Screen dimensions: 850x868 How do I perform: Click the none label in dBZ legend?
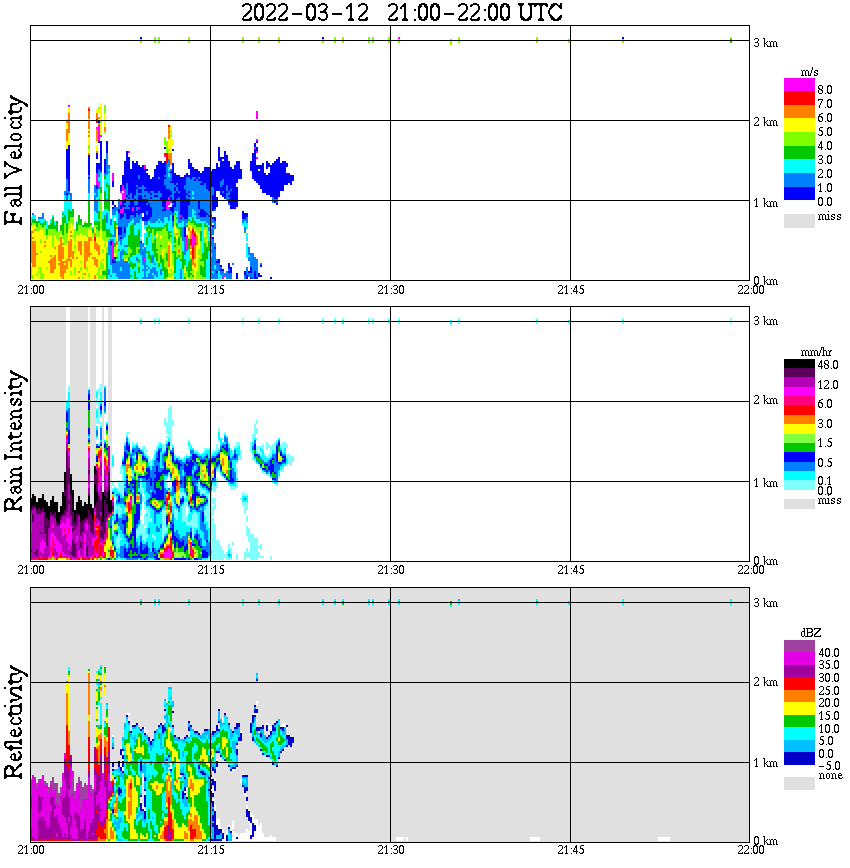point(830,776)
